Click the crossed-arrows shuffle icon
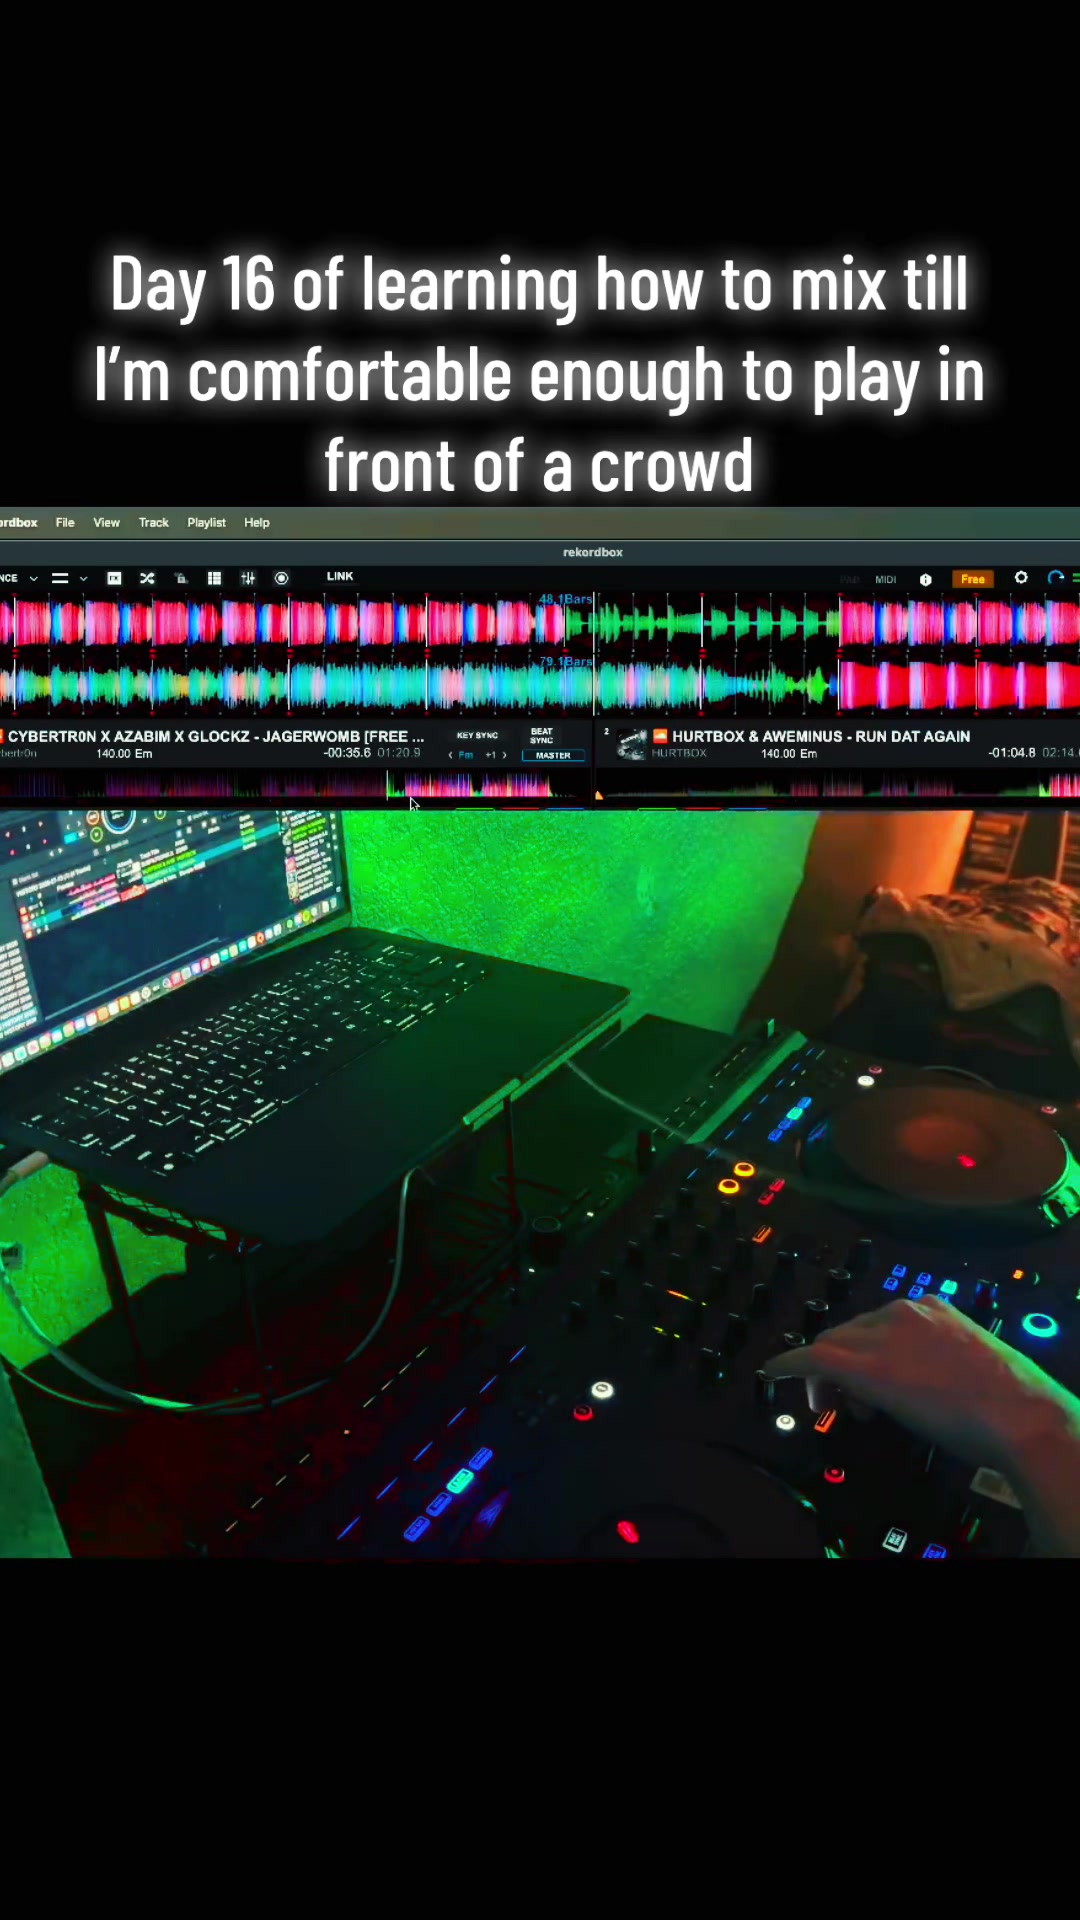1080x1920 pixels. [x=147, y=578]
